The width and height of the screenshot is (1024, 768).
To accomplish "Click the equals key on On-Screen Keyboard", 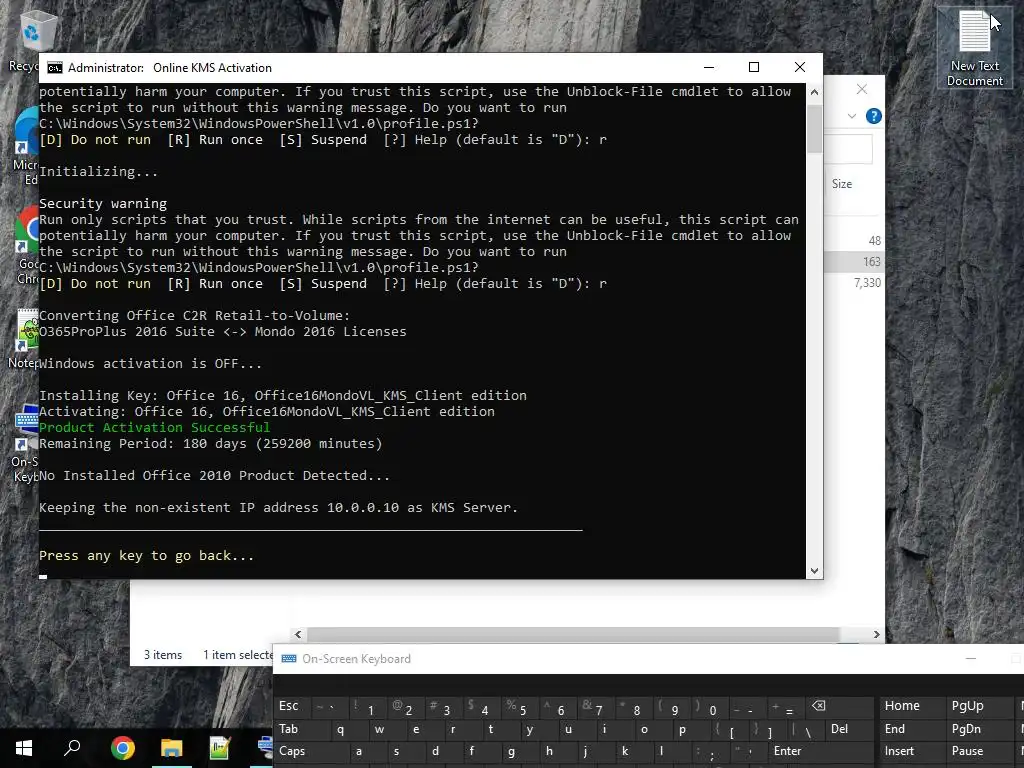I will coord(784,708).
